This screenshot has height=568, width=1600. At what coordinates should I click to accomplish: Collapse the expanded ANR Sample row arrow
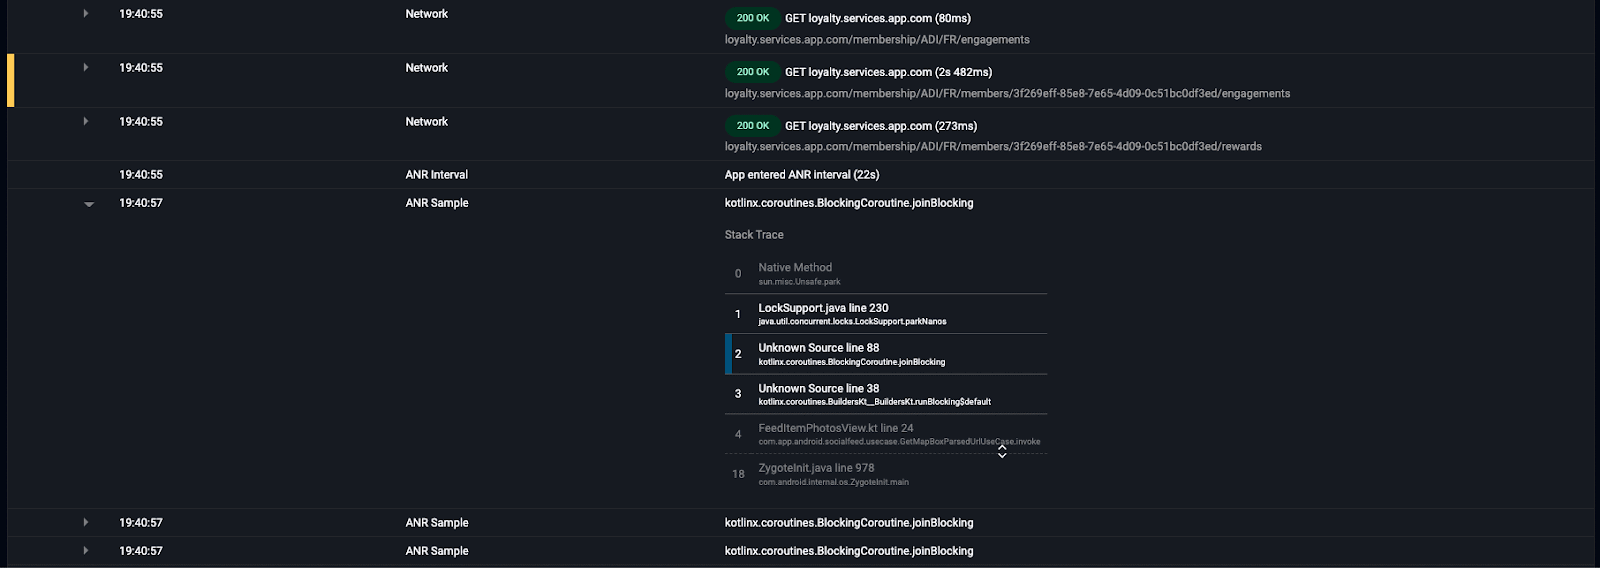[x=89, y=204]
